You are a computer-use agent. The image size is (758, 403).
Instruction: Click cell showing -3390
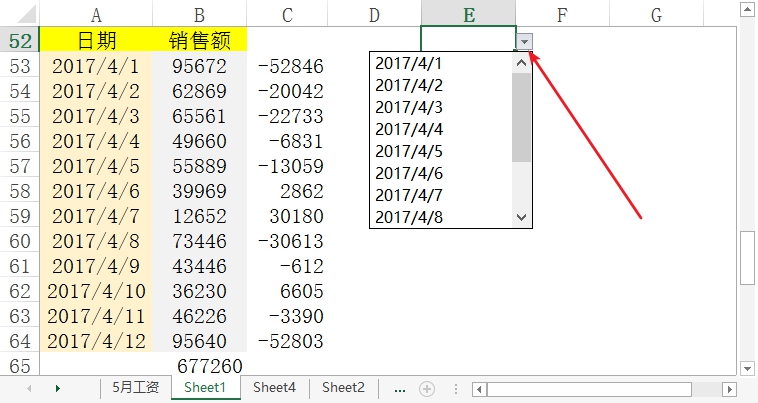pos(287,316)
